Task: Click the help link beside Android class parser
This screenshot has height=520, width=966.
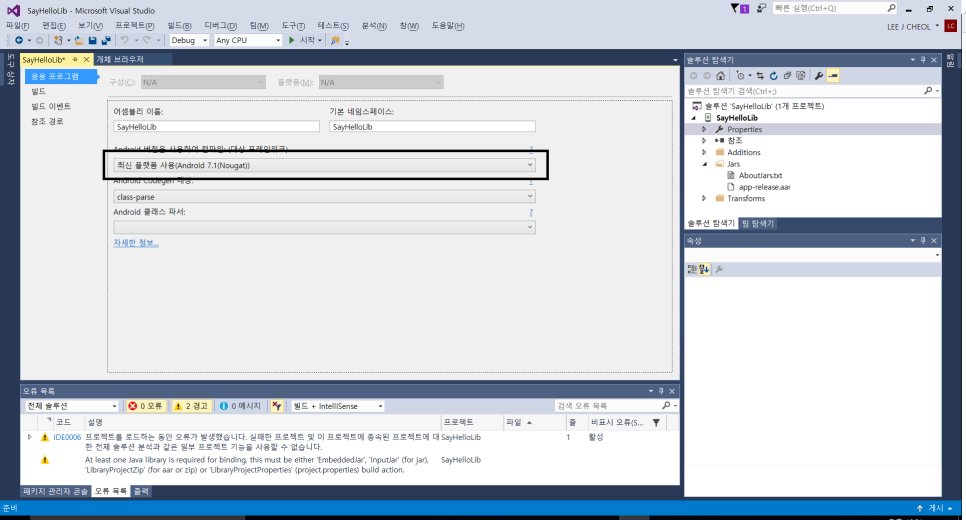Action: [x=531, y=212]
